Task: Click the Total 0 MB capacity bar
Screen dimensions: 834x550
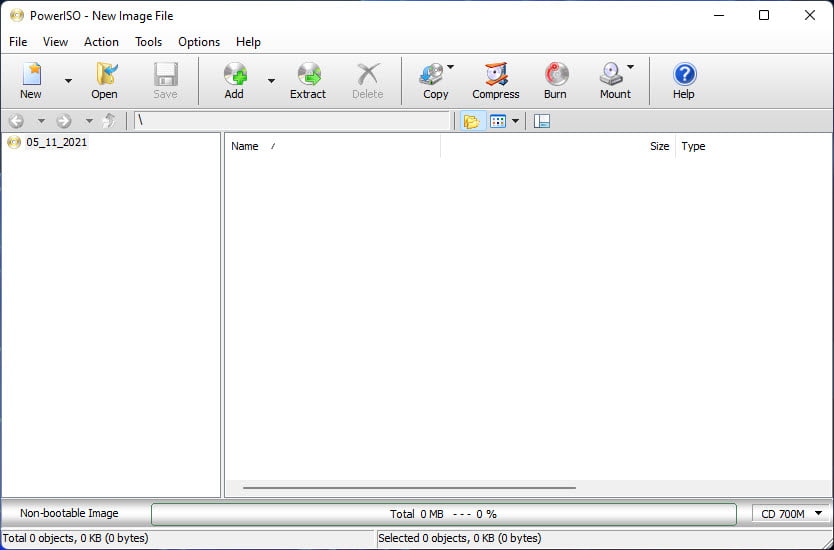Action: [x=444, y=514]
